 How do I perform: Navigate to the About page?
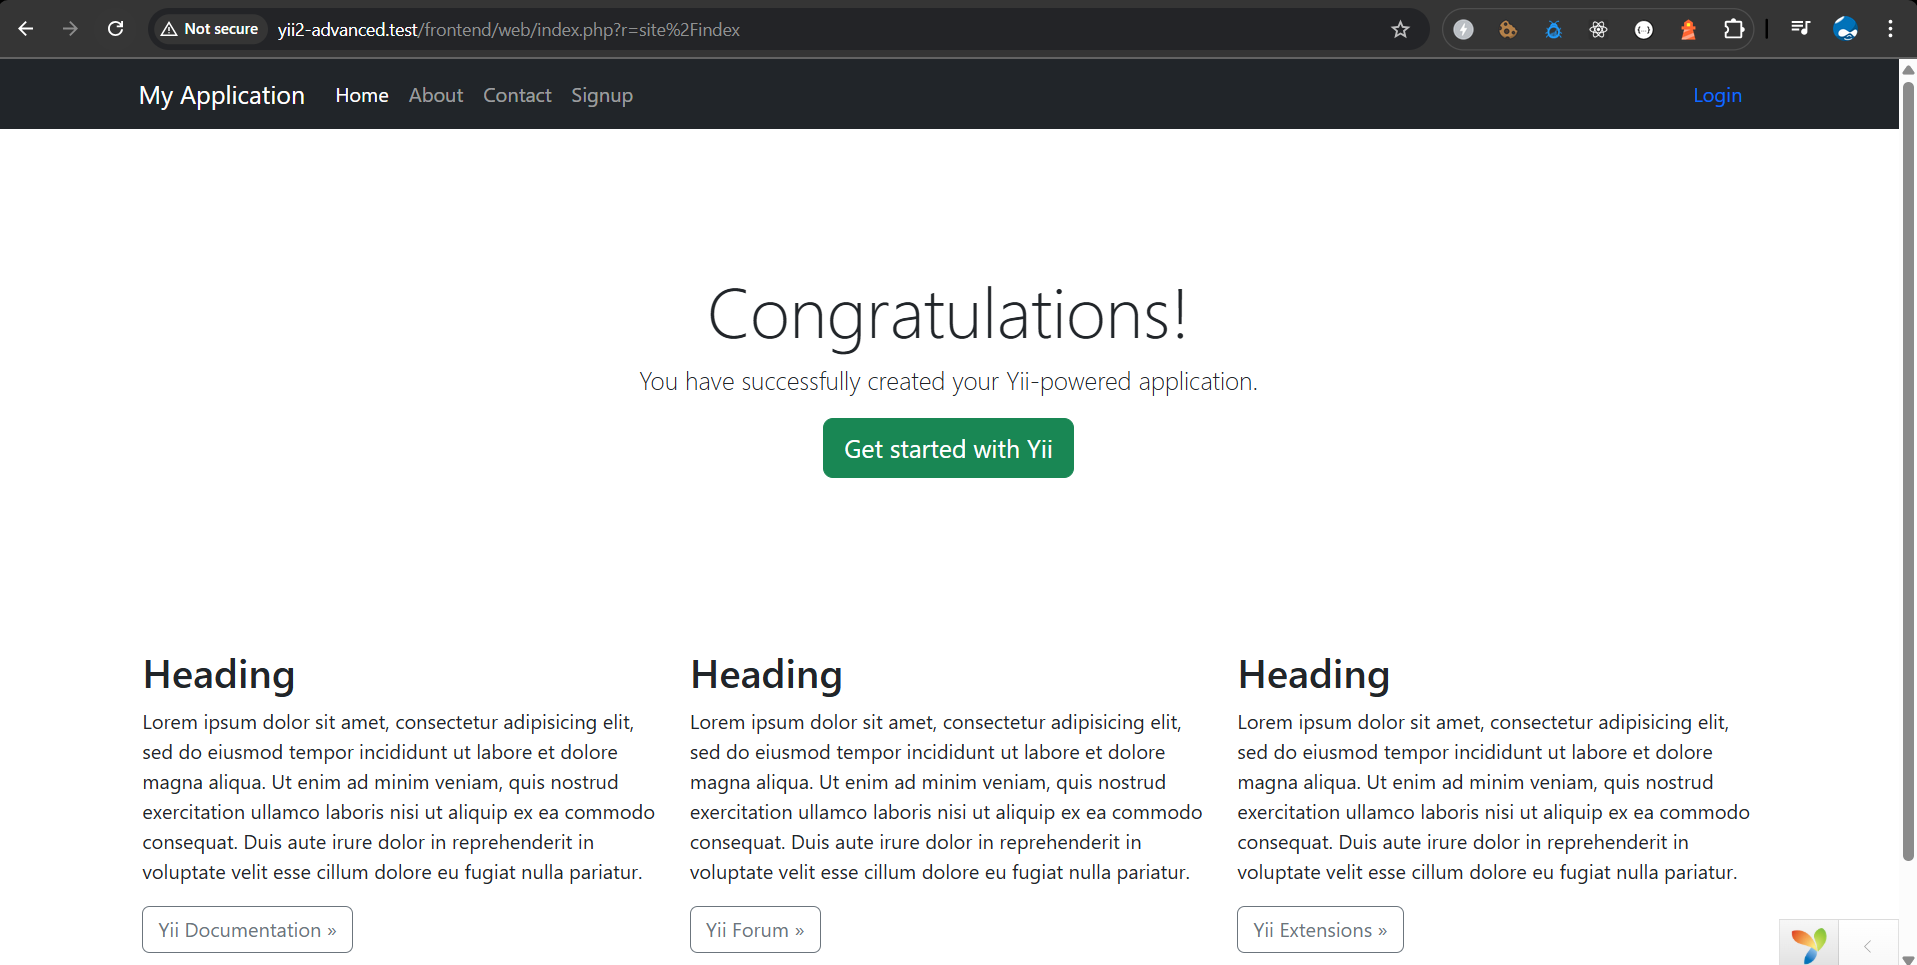point(435,95)
